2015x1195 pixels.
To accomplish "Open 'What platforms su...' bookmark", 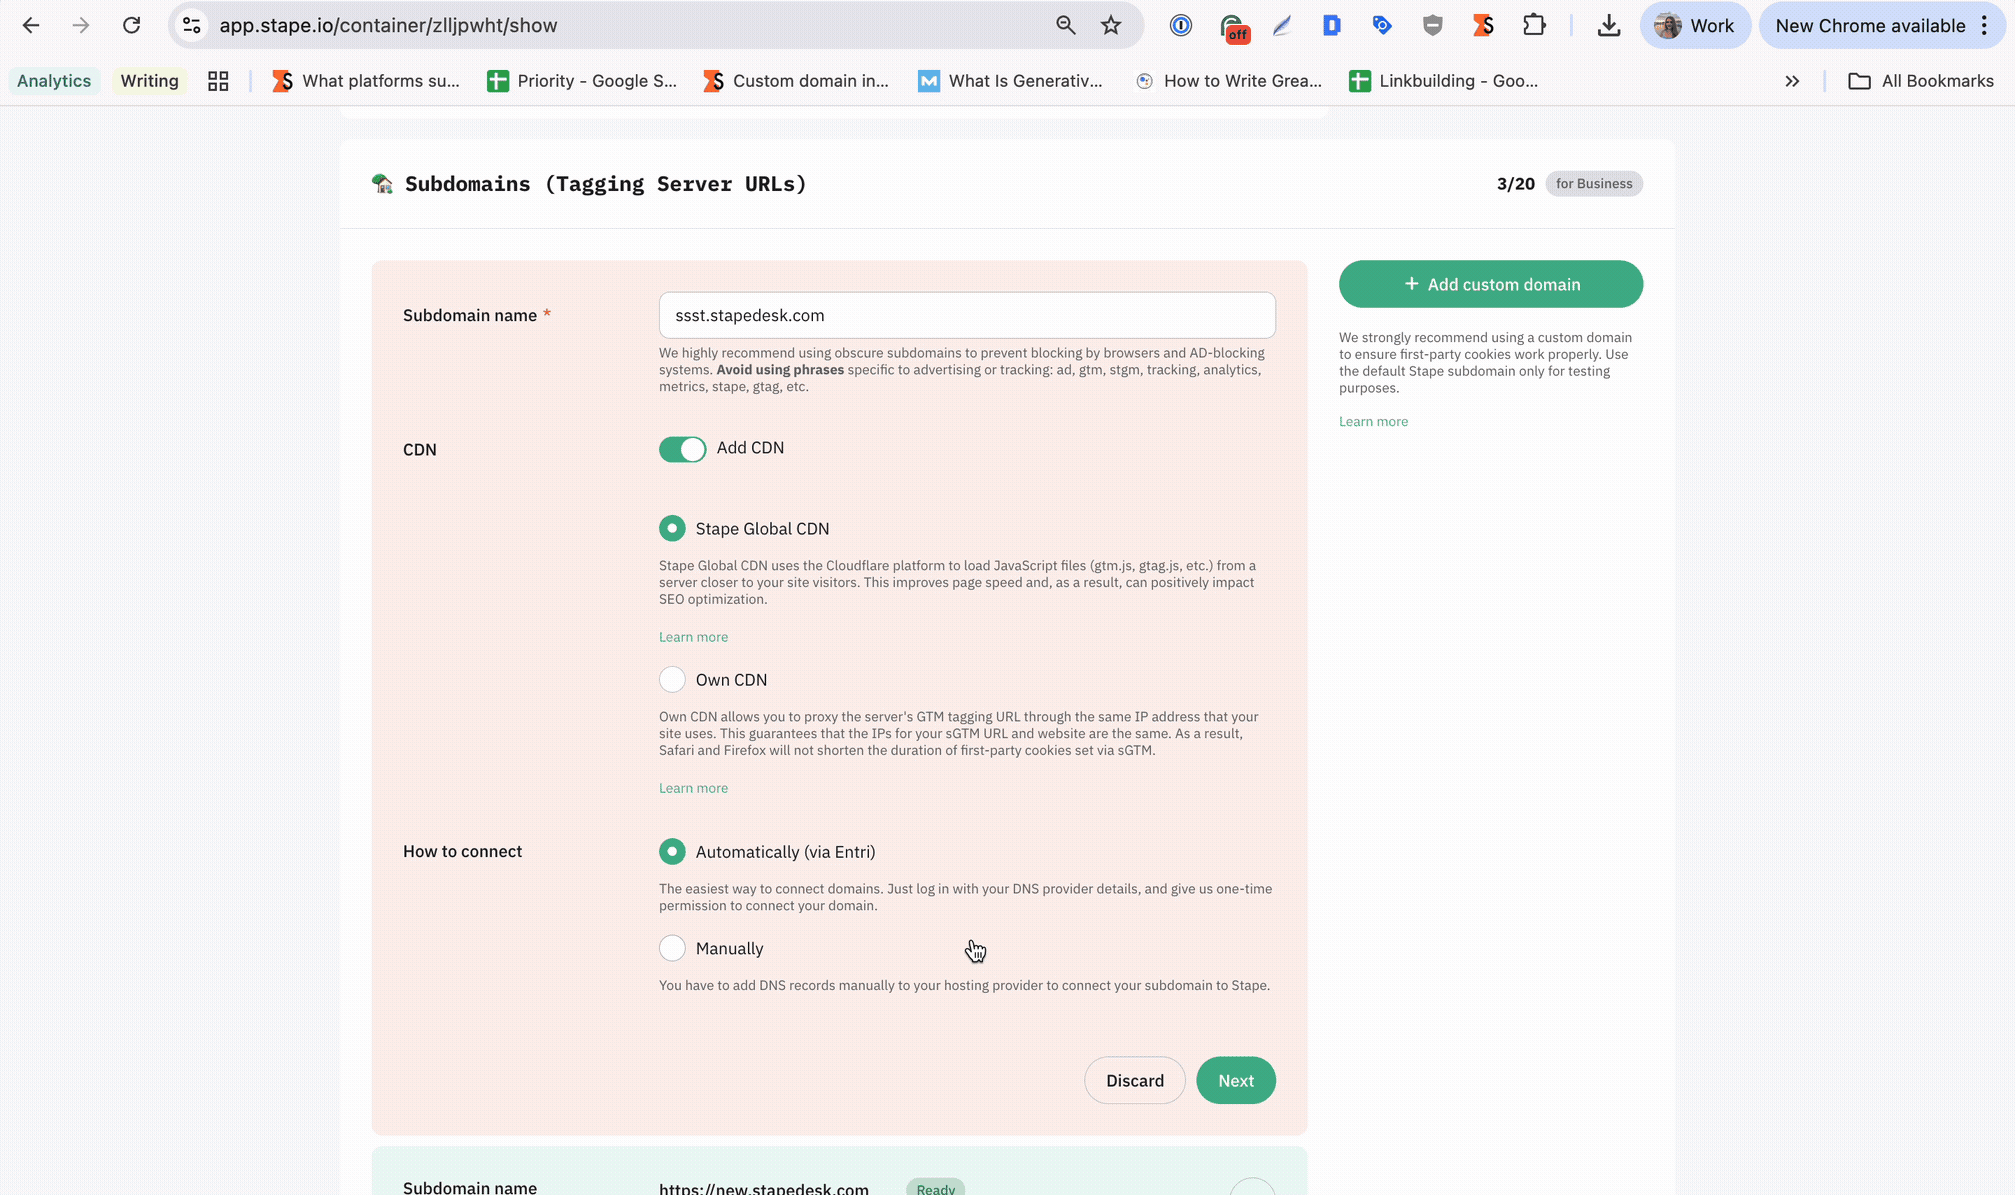I will point(366,81).
